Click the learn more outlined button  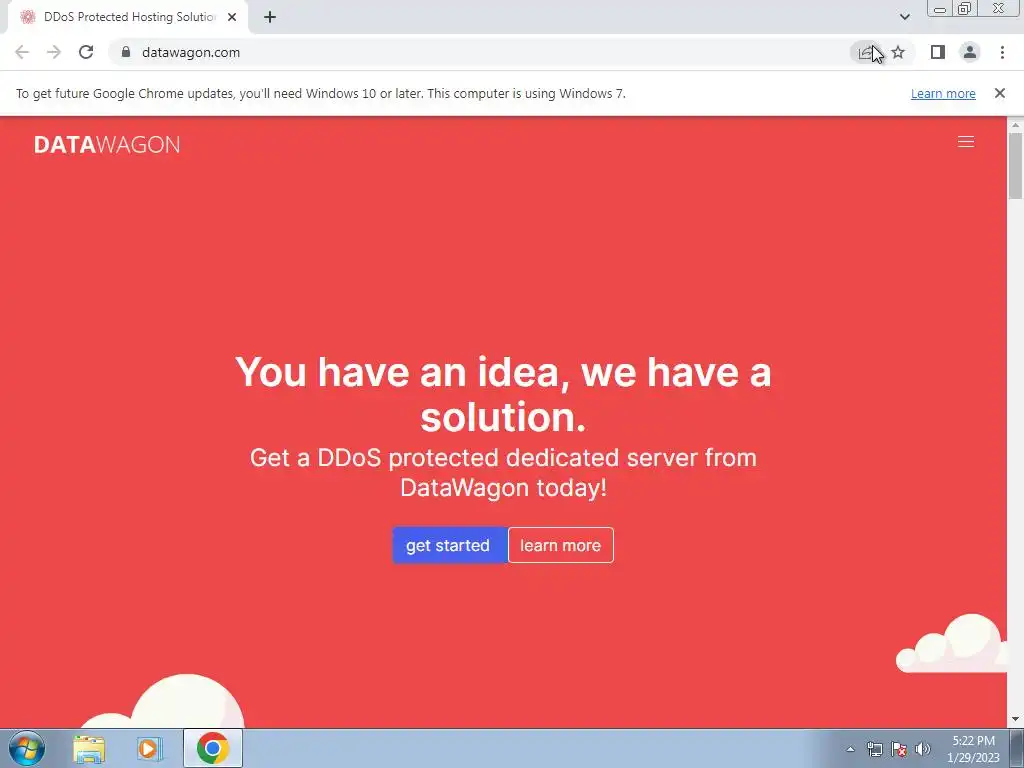point(560,545)
